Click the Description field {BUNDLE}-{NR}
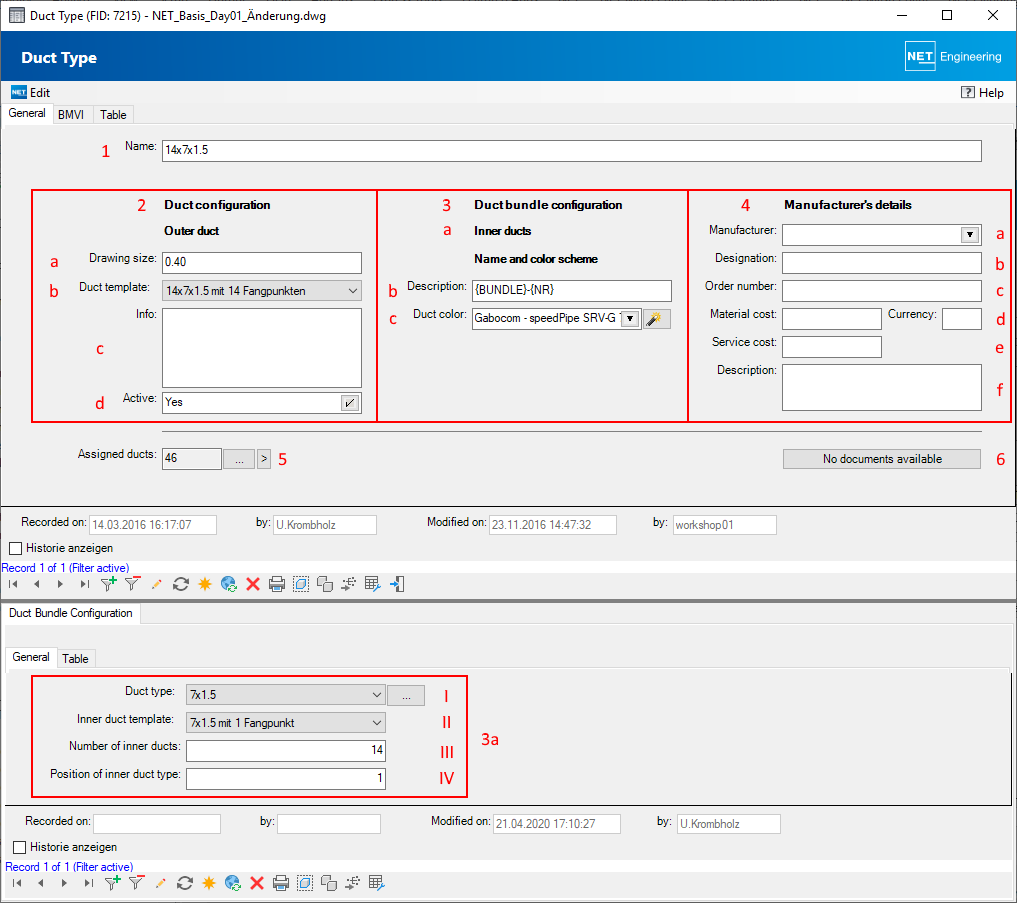The width and height of the screenshot is (1017, 903). click(571, 290)
